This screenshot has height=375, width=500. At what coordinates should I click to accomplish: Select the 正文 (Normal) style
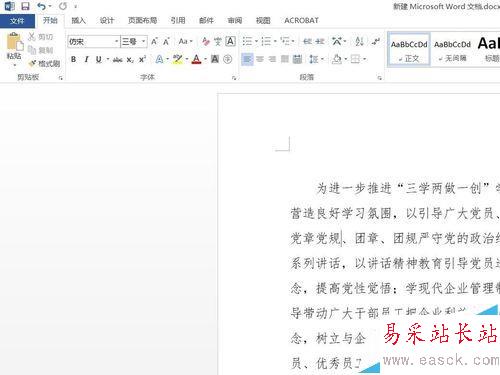tap(409, 50)
